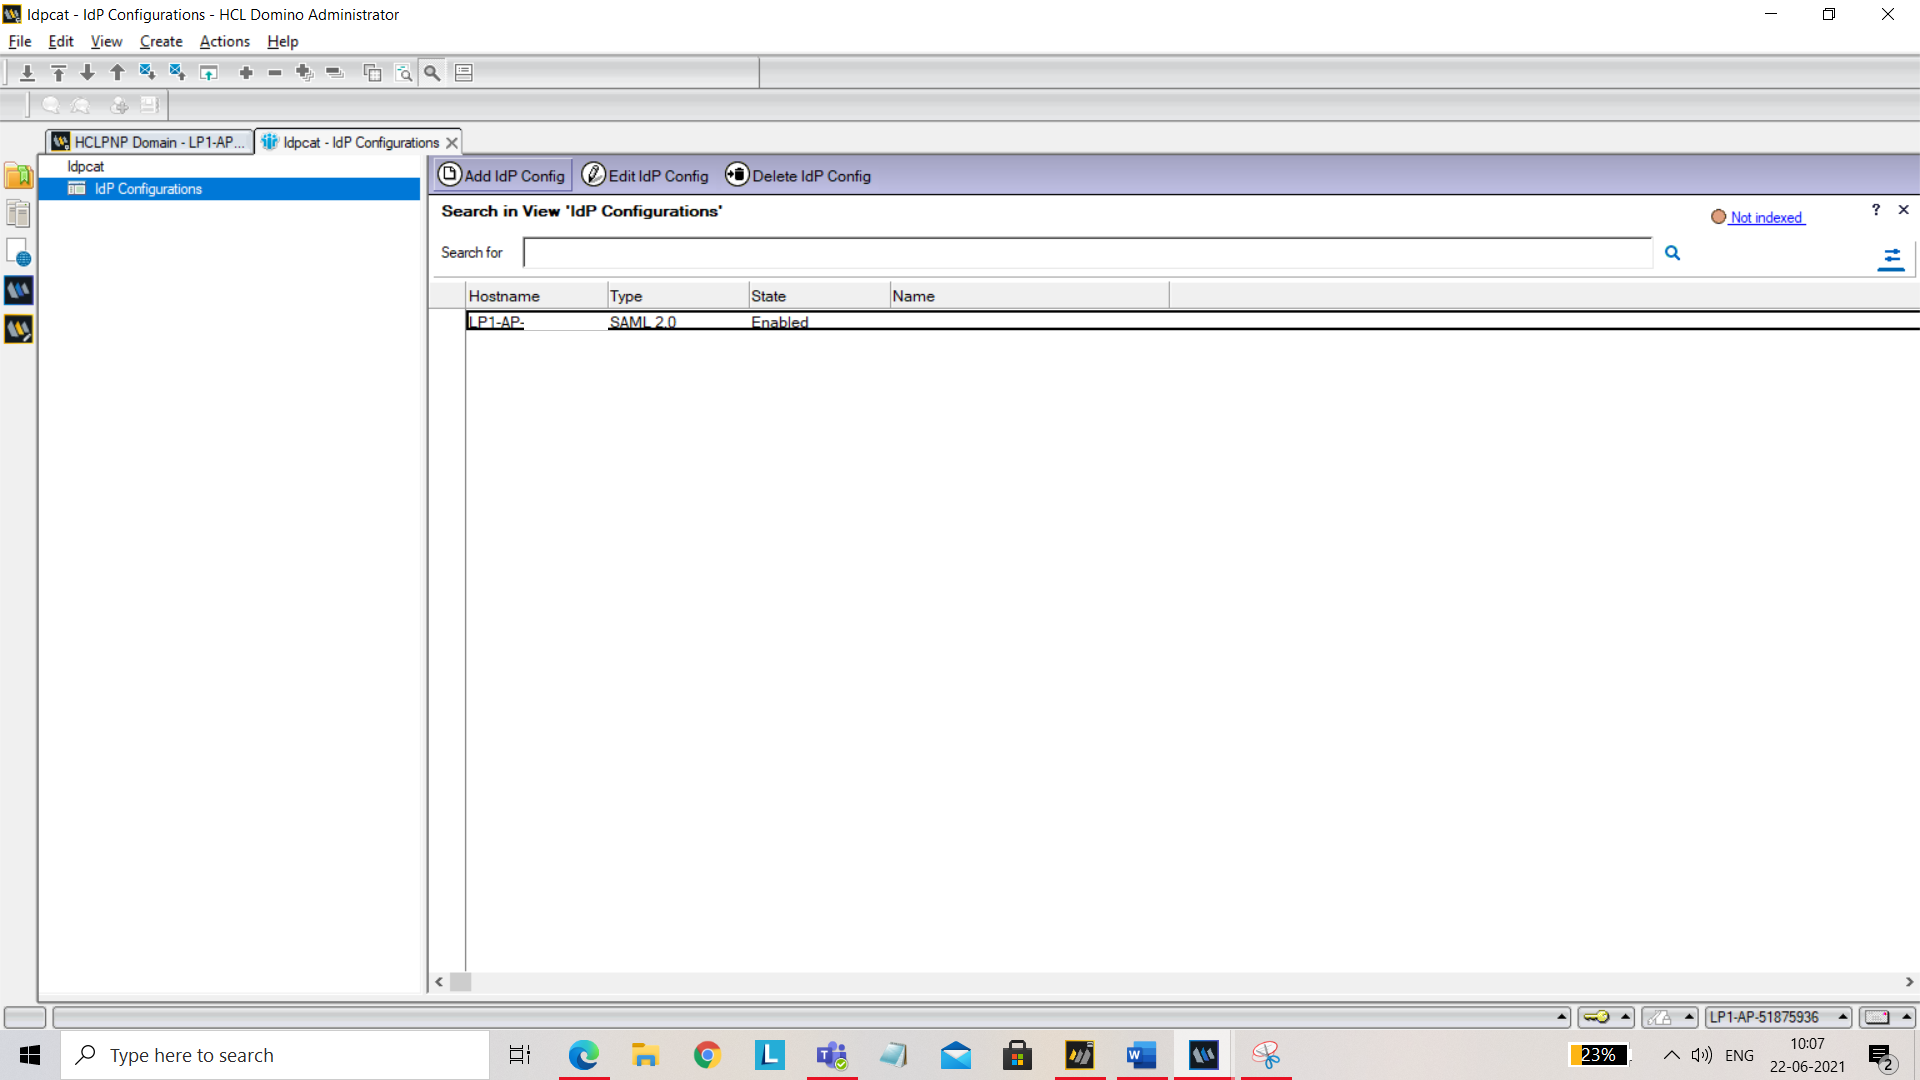Click Edit IdP Config button
The width and height of the screenshot is (1920, 1080).
coord(646,175)
